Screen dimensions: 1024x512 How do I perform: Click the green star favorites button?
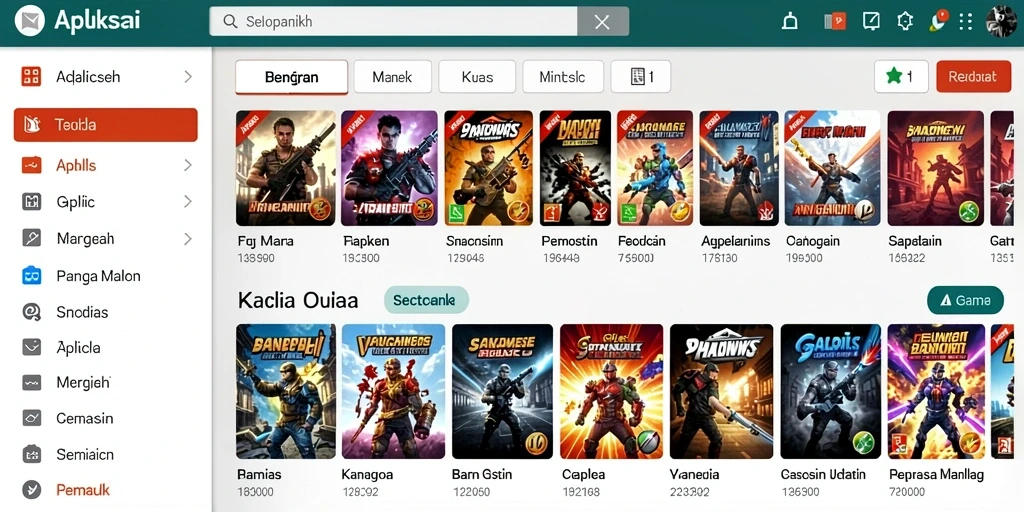click(901, 76)
